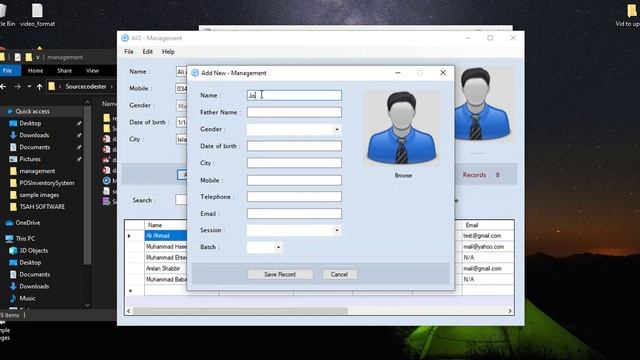Screen dimensions: 640x360
Task: Click the profile avatar image in Add New dialog
Action: point(402,128)
